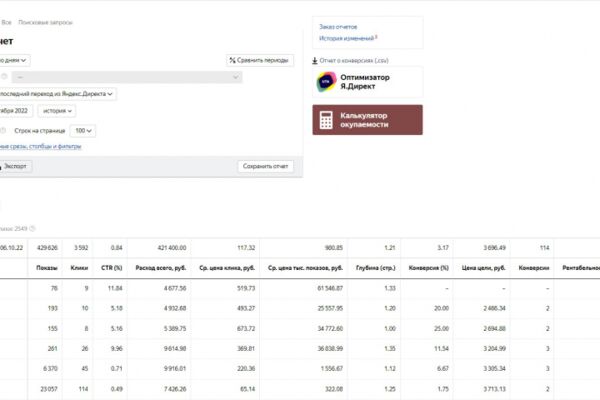
Task: Open the 'История изменений' link
Action: [346, 38]
